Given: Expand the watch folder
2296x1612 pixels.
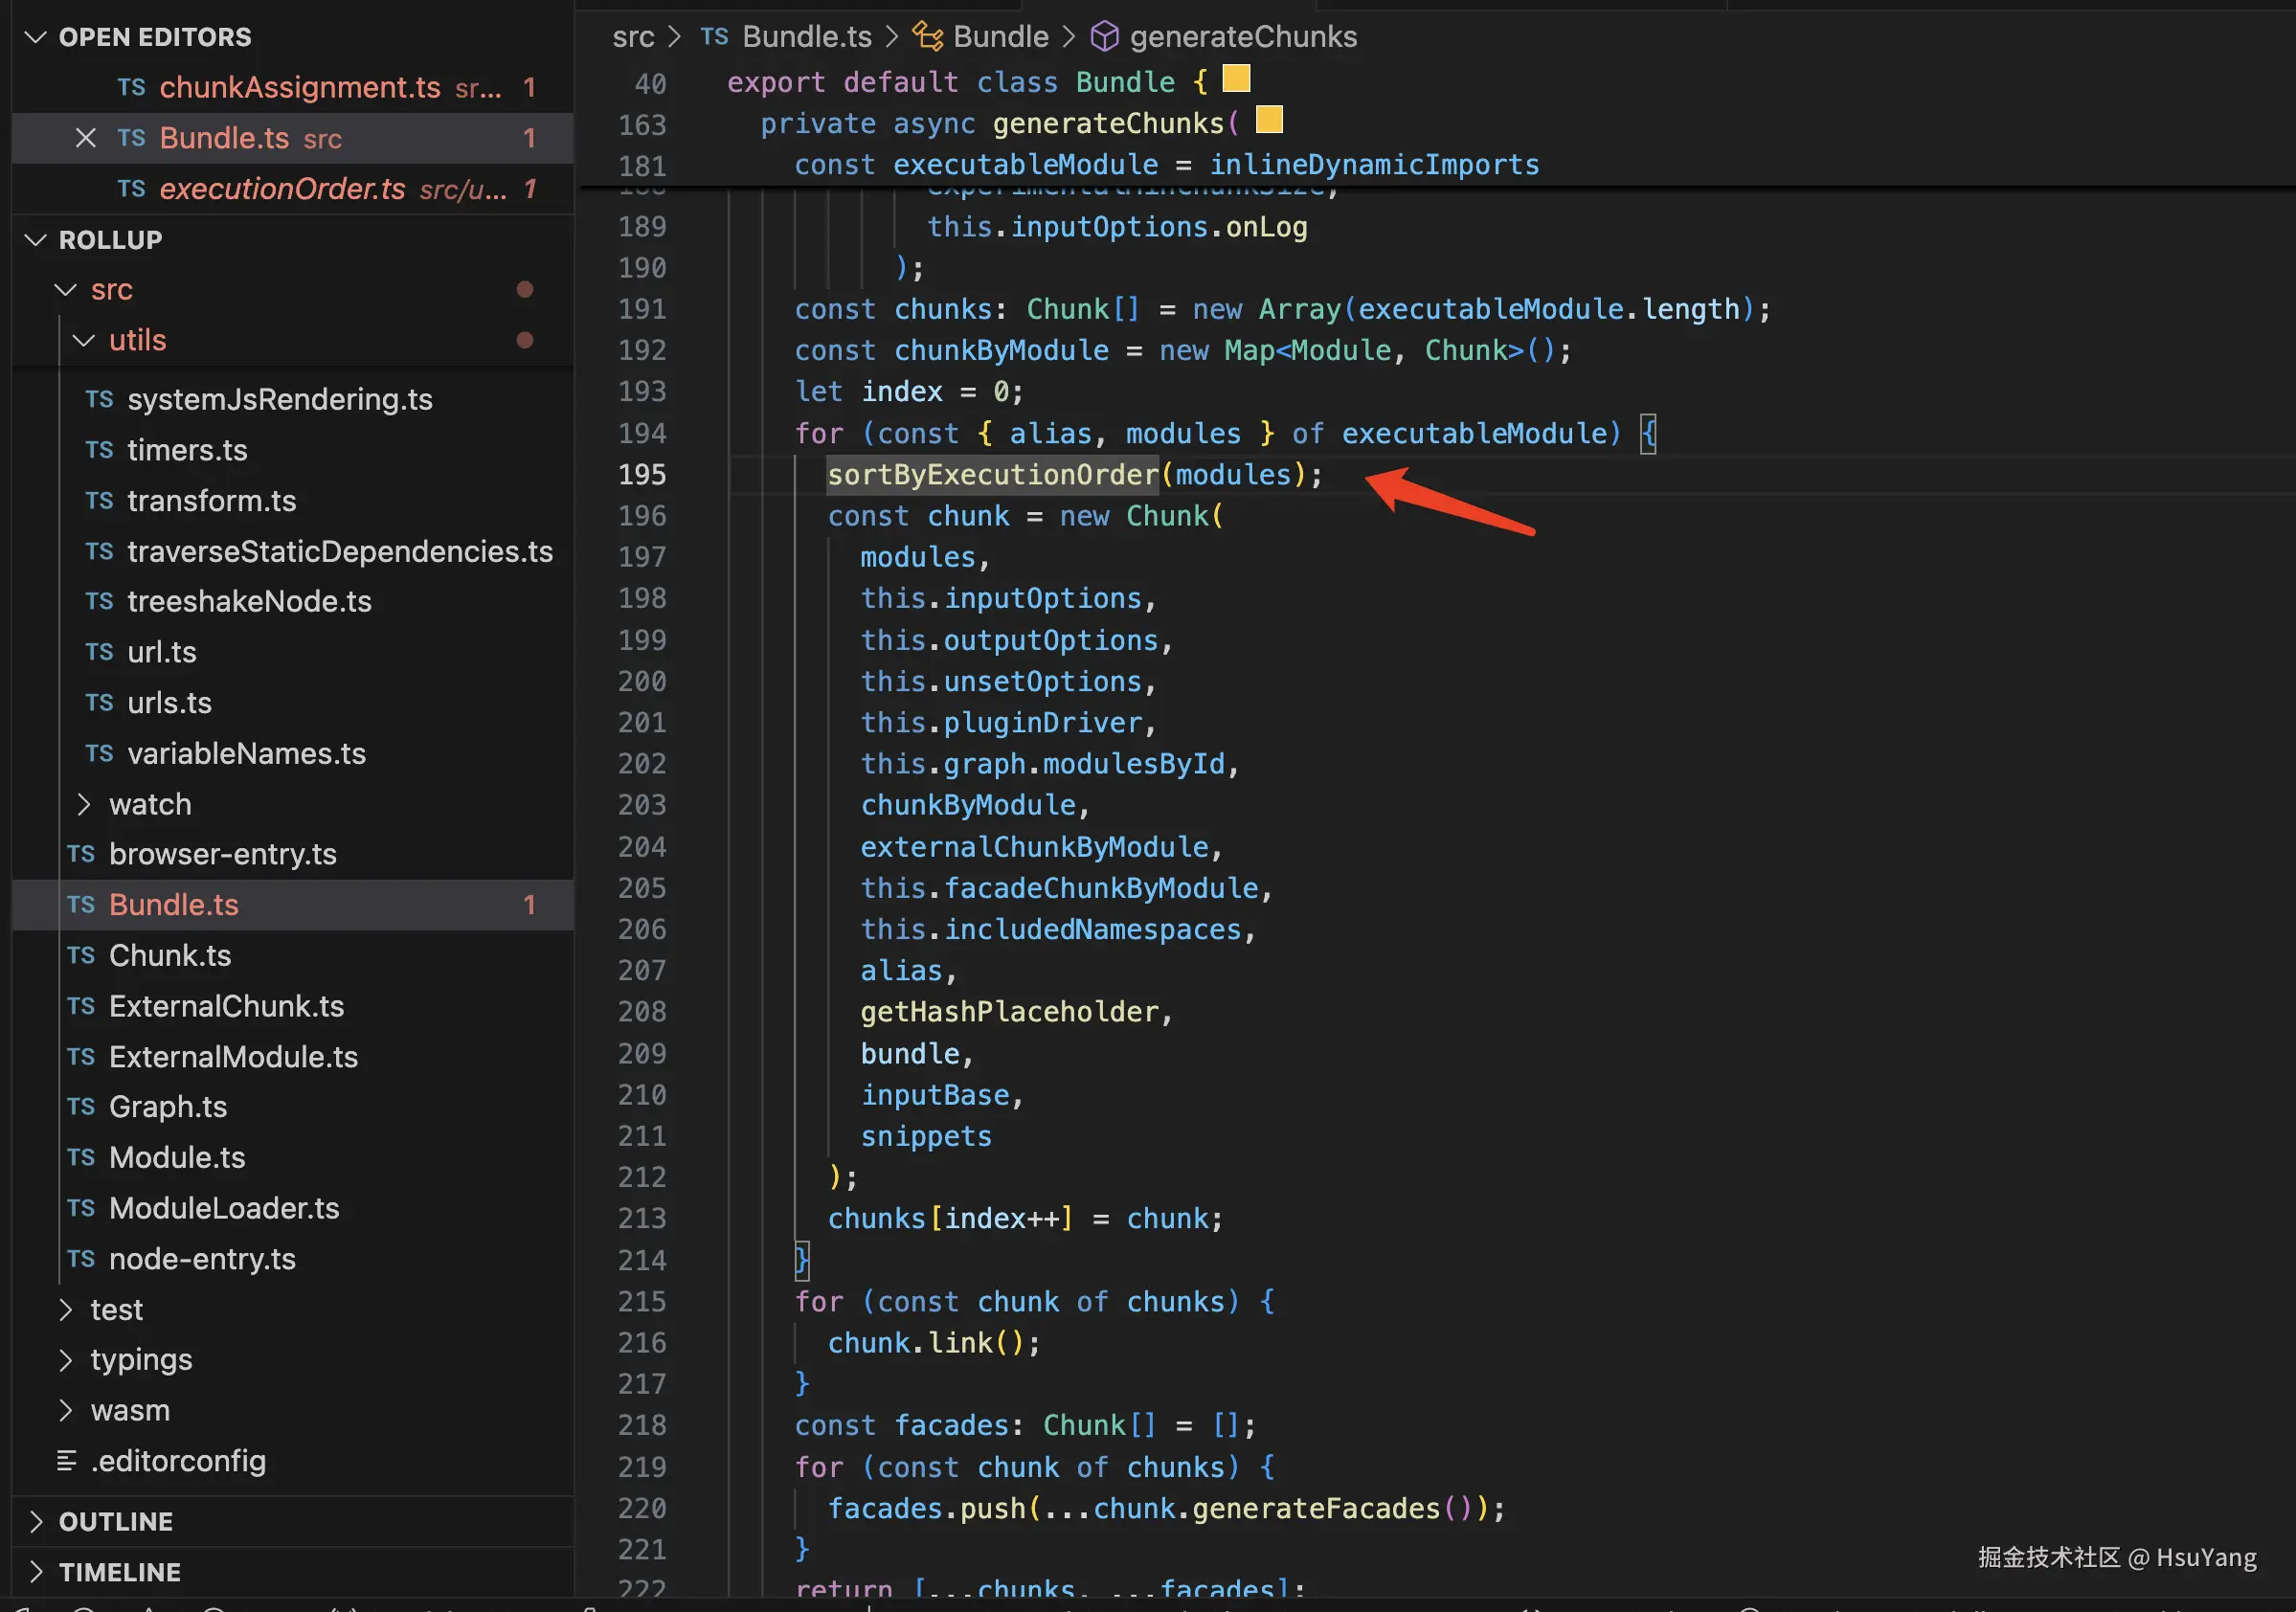Looking at the screenshot, I should (84, 804).
